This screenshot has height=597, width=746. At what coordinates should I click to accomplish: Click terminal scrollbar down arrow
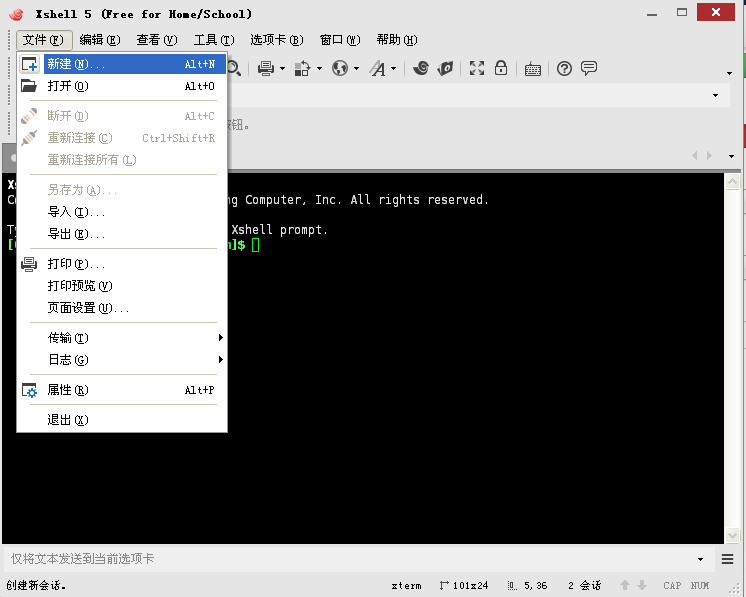[733, 536]
